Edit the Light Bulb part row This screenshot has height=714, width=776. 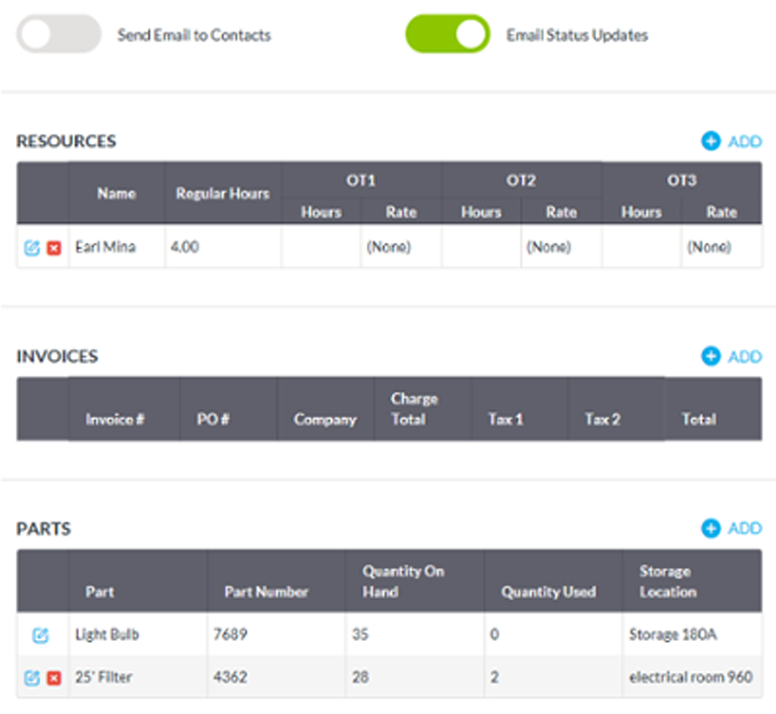click(x=40, y=635)
